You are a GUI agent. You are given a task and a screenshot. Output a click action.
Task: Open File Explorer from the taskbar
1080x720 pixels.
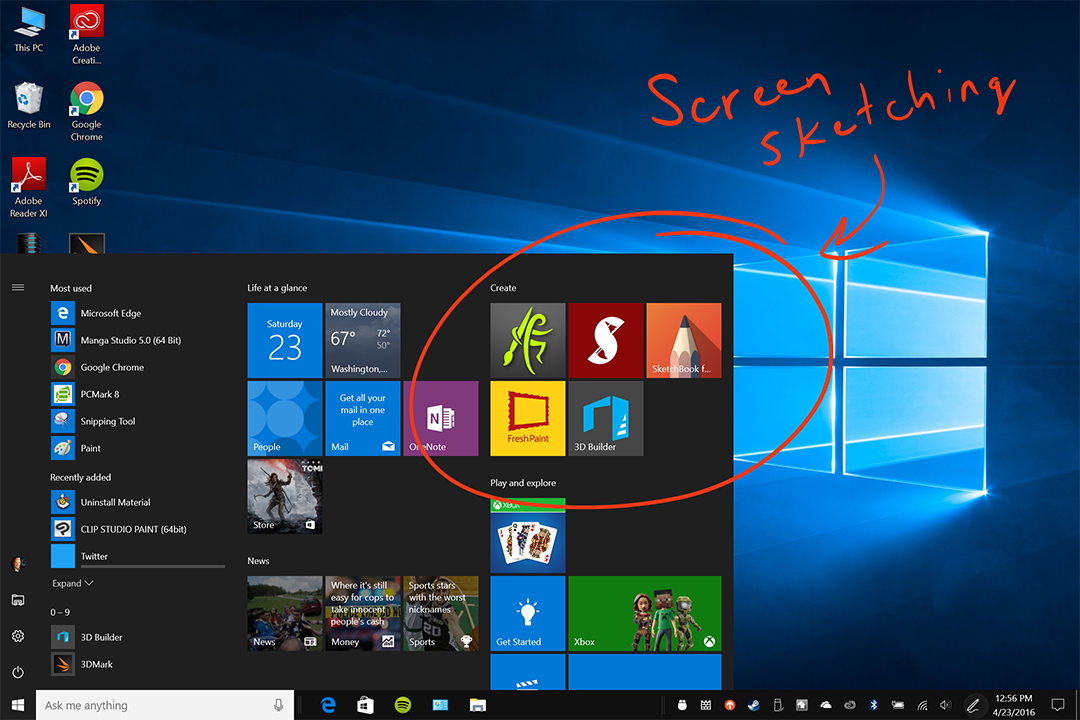(x=477, y=705)
